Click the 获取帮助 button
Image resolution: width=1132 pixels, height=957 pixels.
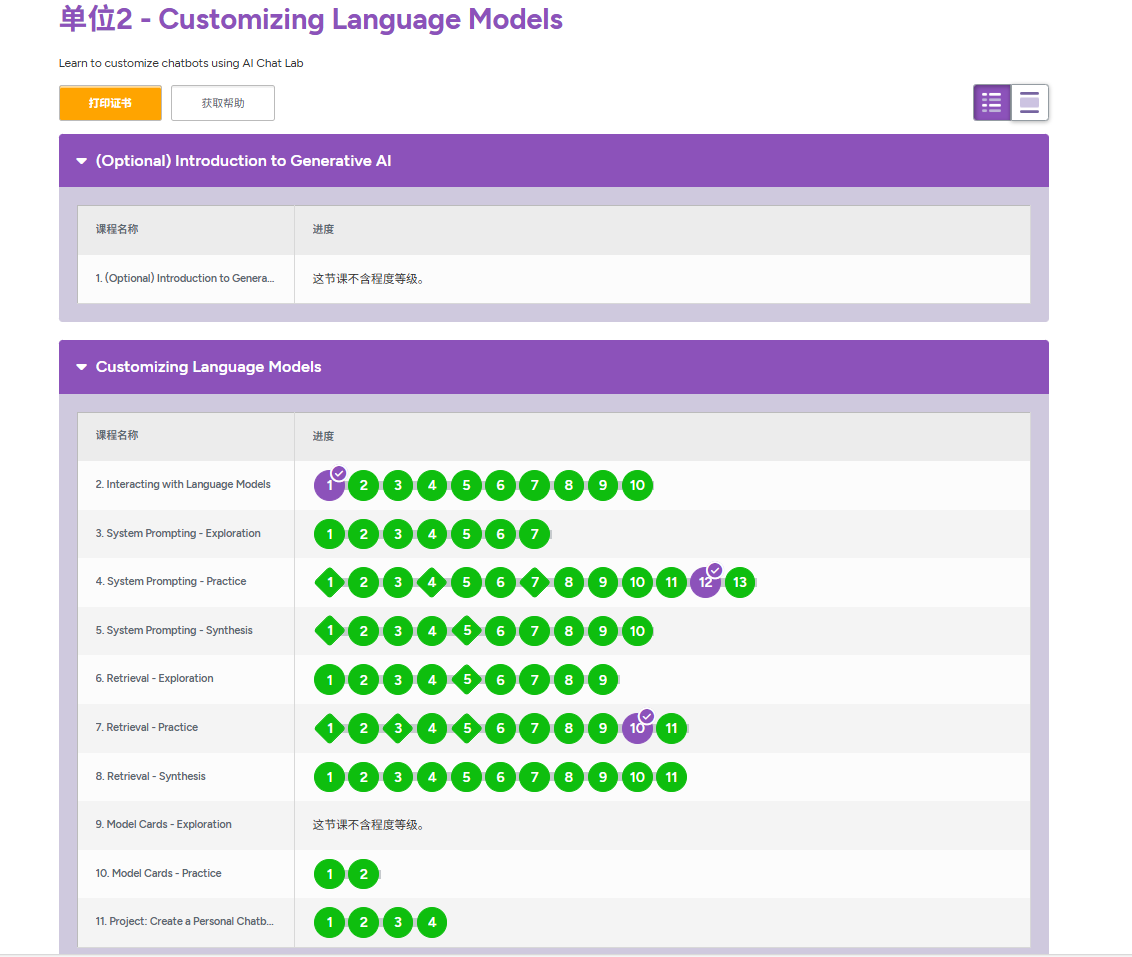point(223,103)
